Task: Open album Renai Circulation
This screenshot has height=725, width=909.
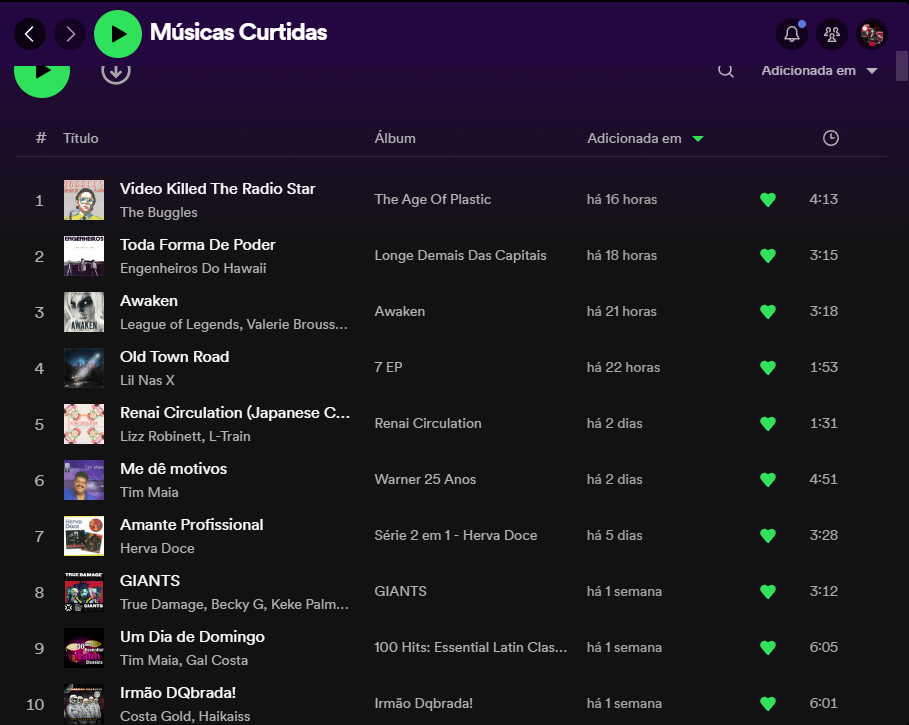Action: (x=428, y=424)
